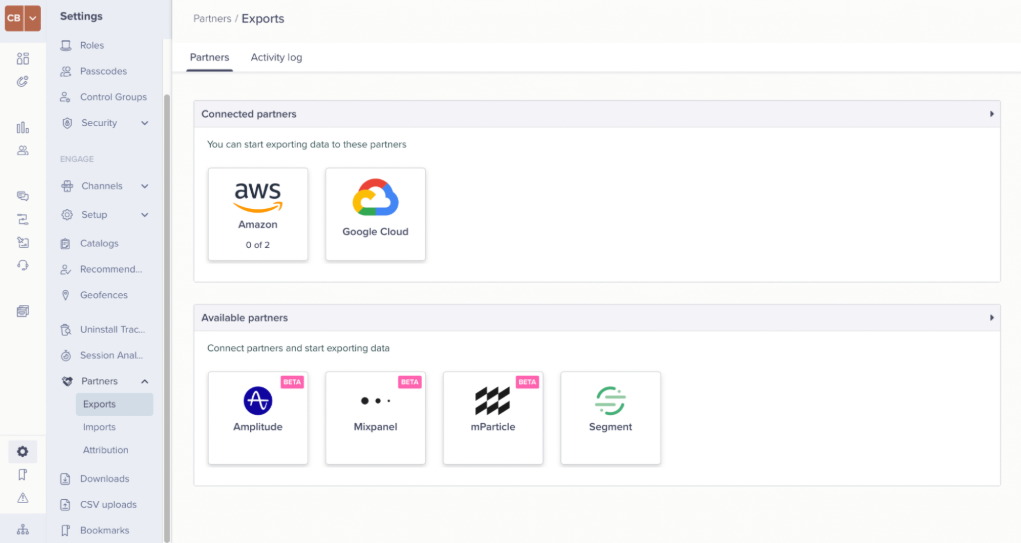Click the Partners handshake icon
Screen dimensions: 1021x543
coord(67,382)
